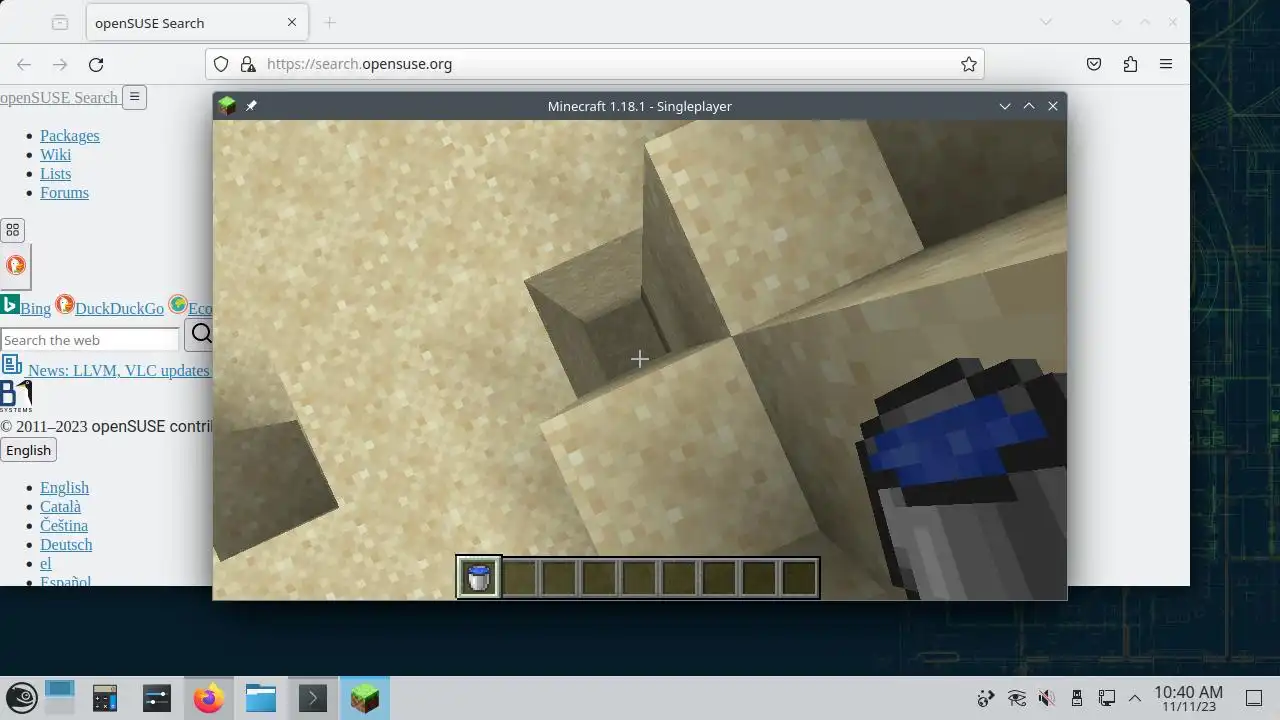This screenshot has width=1280, height=720.
Task: Reload the openSUSE Search page
Action: pyautogui.click(x=96, y=64)
